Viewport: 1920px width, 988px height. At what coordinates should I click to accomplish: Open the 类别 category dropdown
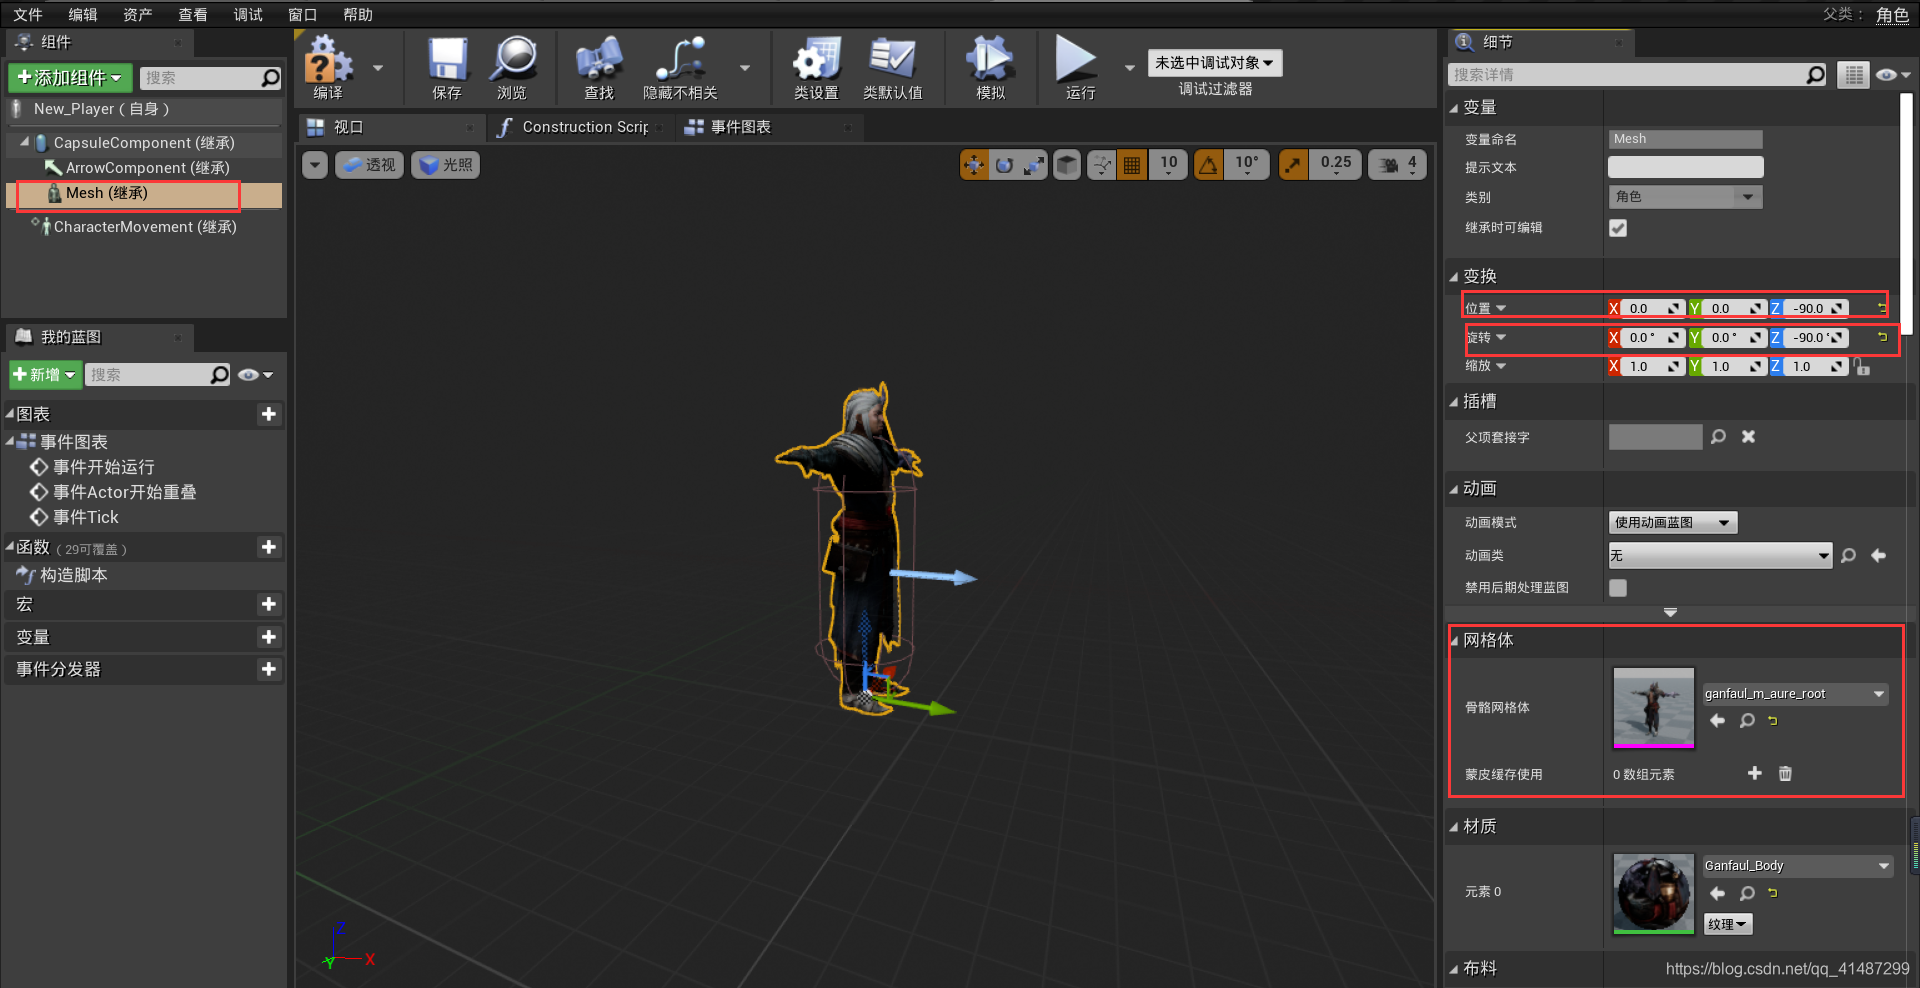click(1685, 197)
